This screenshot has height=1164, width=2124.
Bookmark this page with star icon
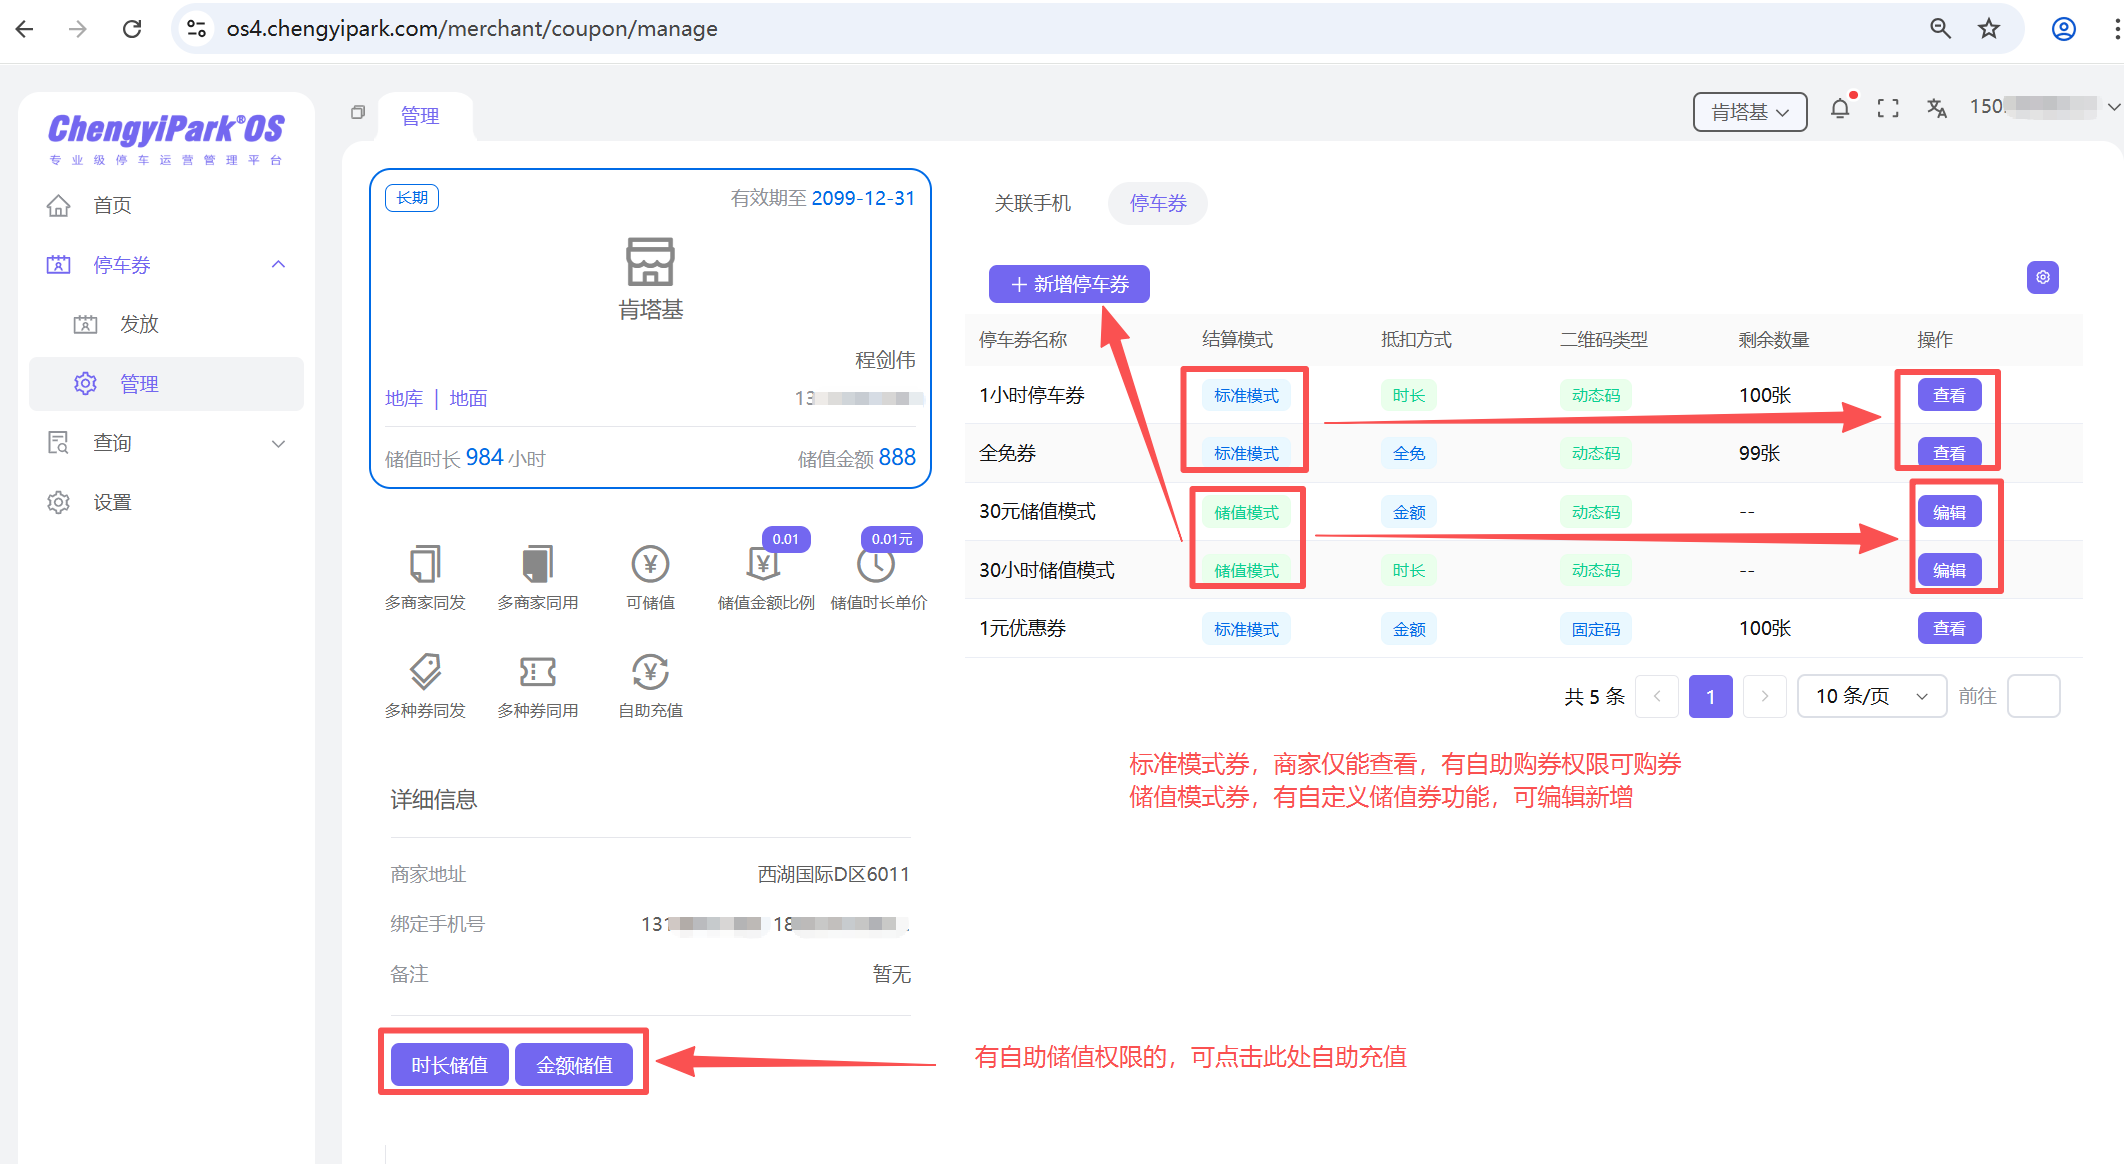(x=1989, y=28)
